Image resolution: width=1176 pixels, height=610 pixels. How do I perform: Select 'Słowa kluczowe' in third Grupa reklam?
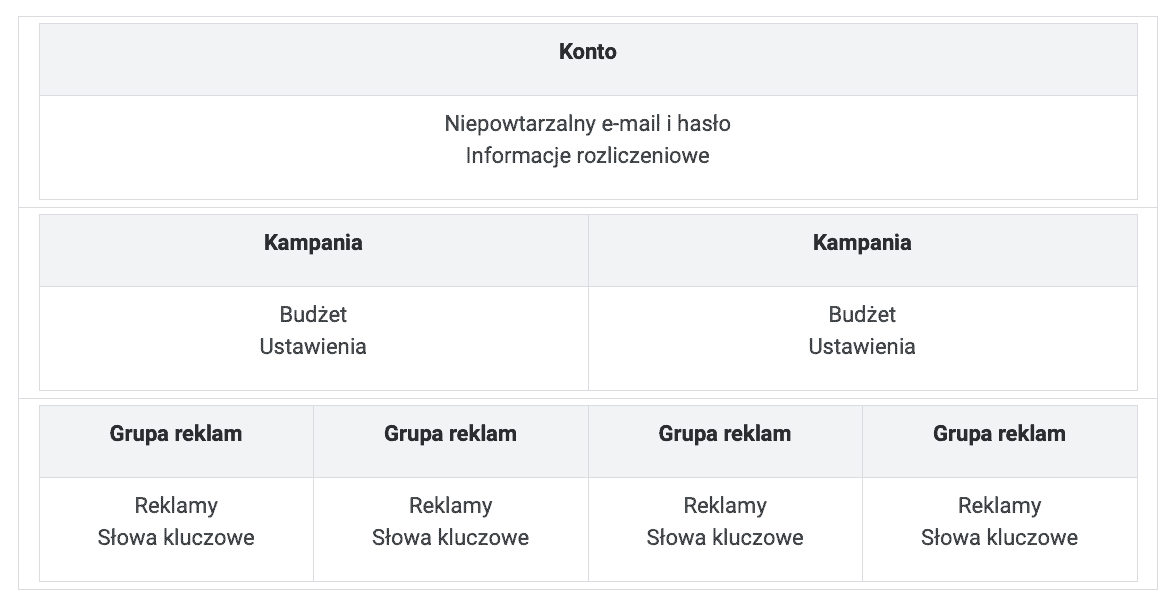coord(725,538)
